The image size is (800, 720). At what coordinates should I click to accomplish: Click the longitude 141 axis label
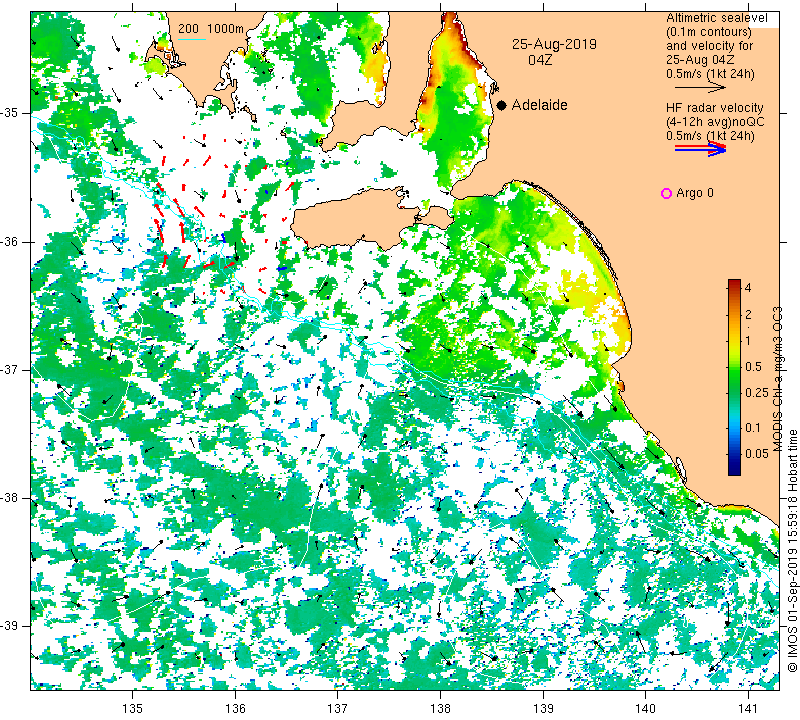(x=748, y=709)
